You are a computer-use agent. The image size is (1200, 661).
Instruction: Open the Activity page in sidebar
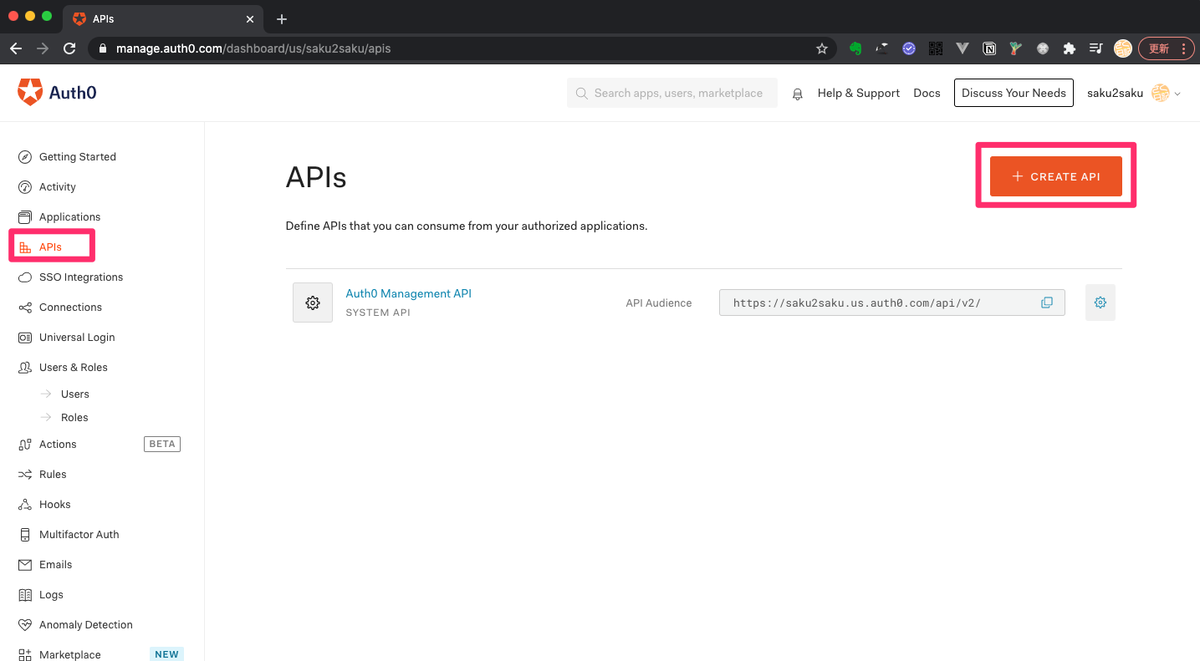tap(47, 187)
